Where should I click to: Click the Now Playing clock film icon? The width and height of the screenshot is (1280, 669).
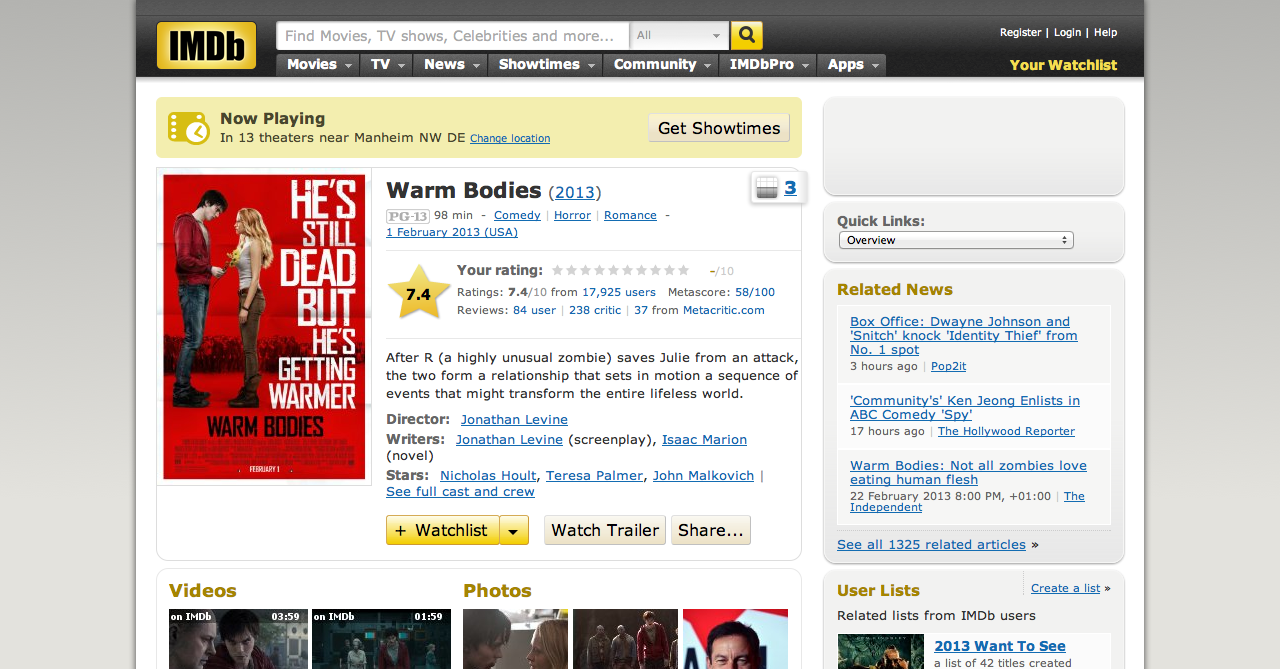tap(189, 128)
